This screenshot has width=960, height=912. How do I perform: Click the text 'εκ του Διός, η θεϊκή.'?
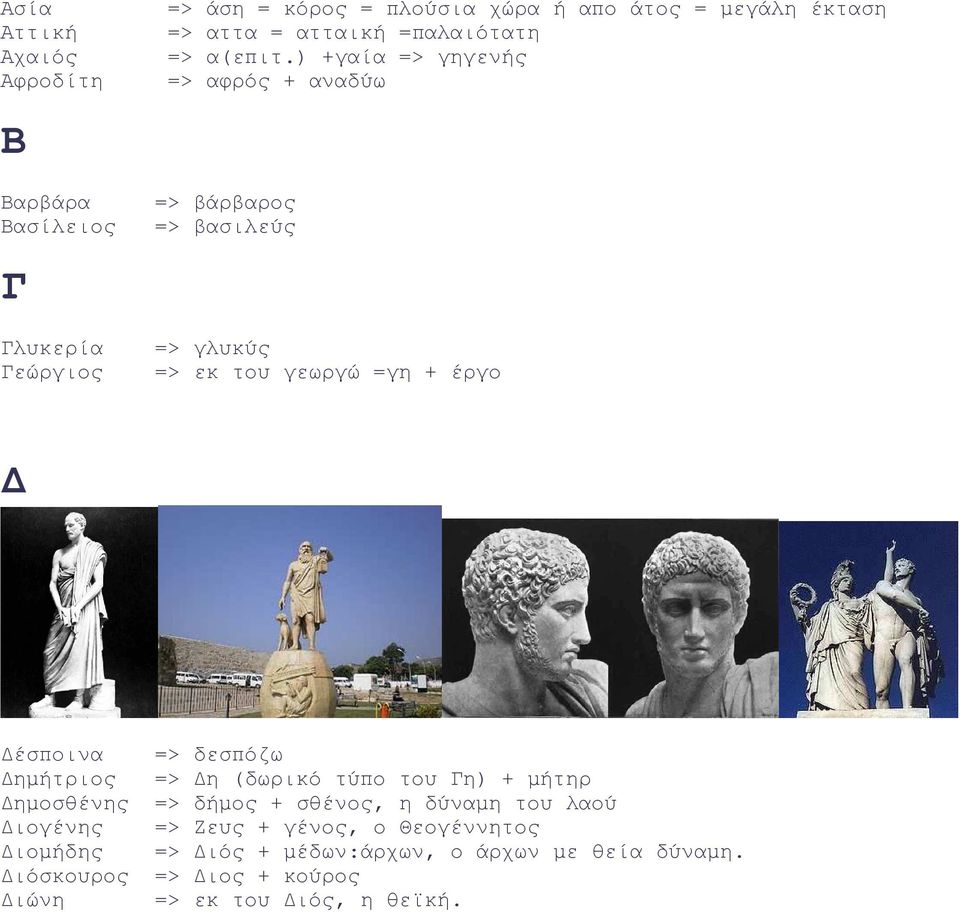(x=328, y=900)
